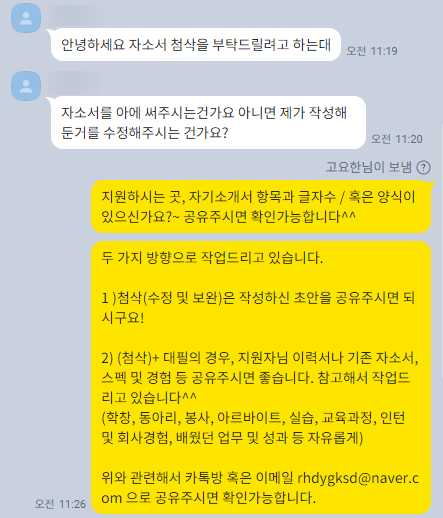Select blurred sender name above first message
The image size is (443, 518).
pos(78,15)
